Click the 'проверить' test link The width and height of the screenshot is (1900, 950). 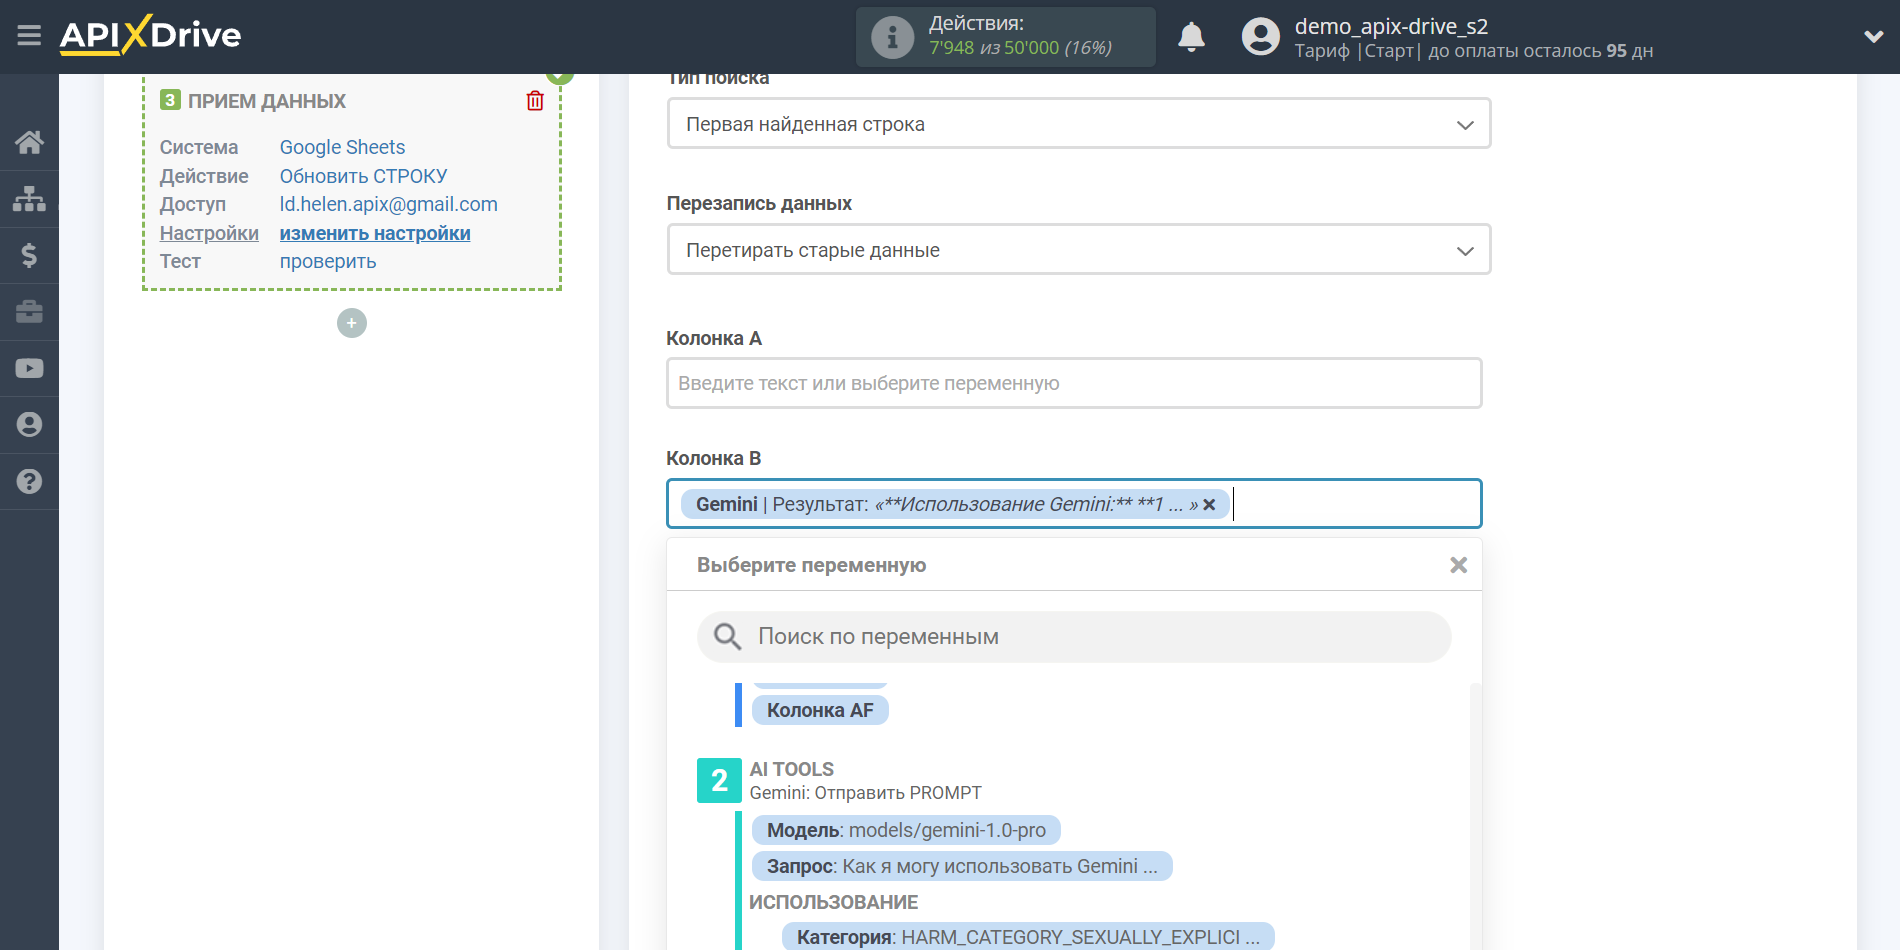328,261
